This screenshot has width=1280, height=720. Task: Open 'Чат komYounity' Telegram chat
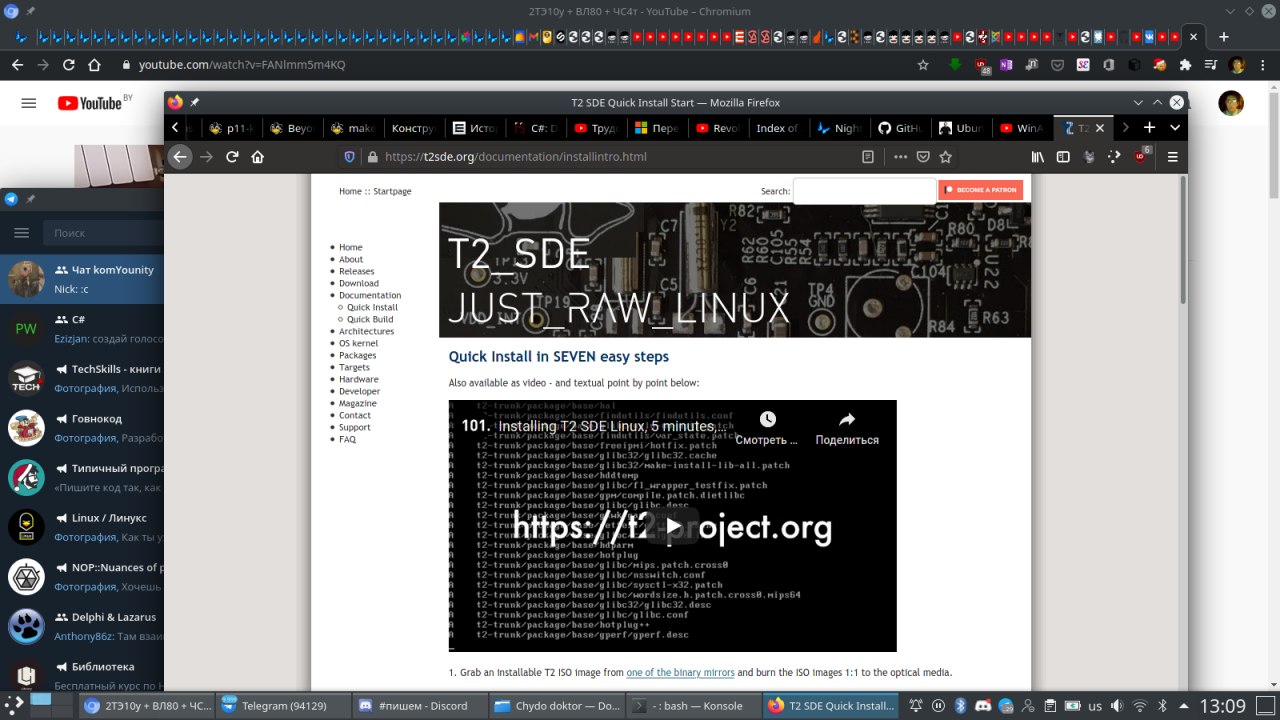82,279
